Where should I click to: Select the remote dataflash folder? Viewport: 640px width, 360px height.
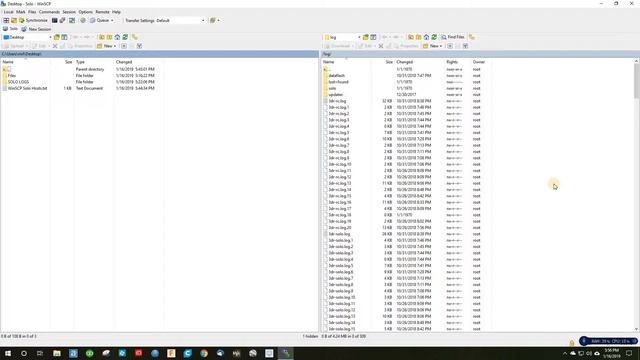[x=337, y=76]
